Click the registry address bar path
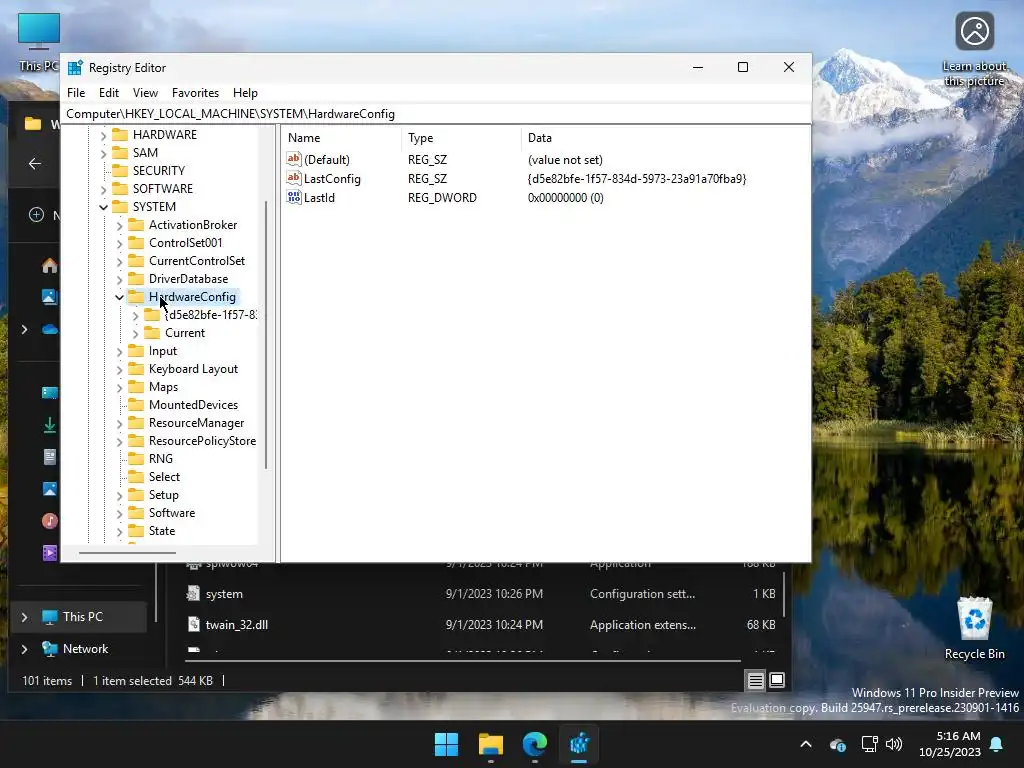 231,114
